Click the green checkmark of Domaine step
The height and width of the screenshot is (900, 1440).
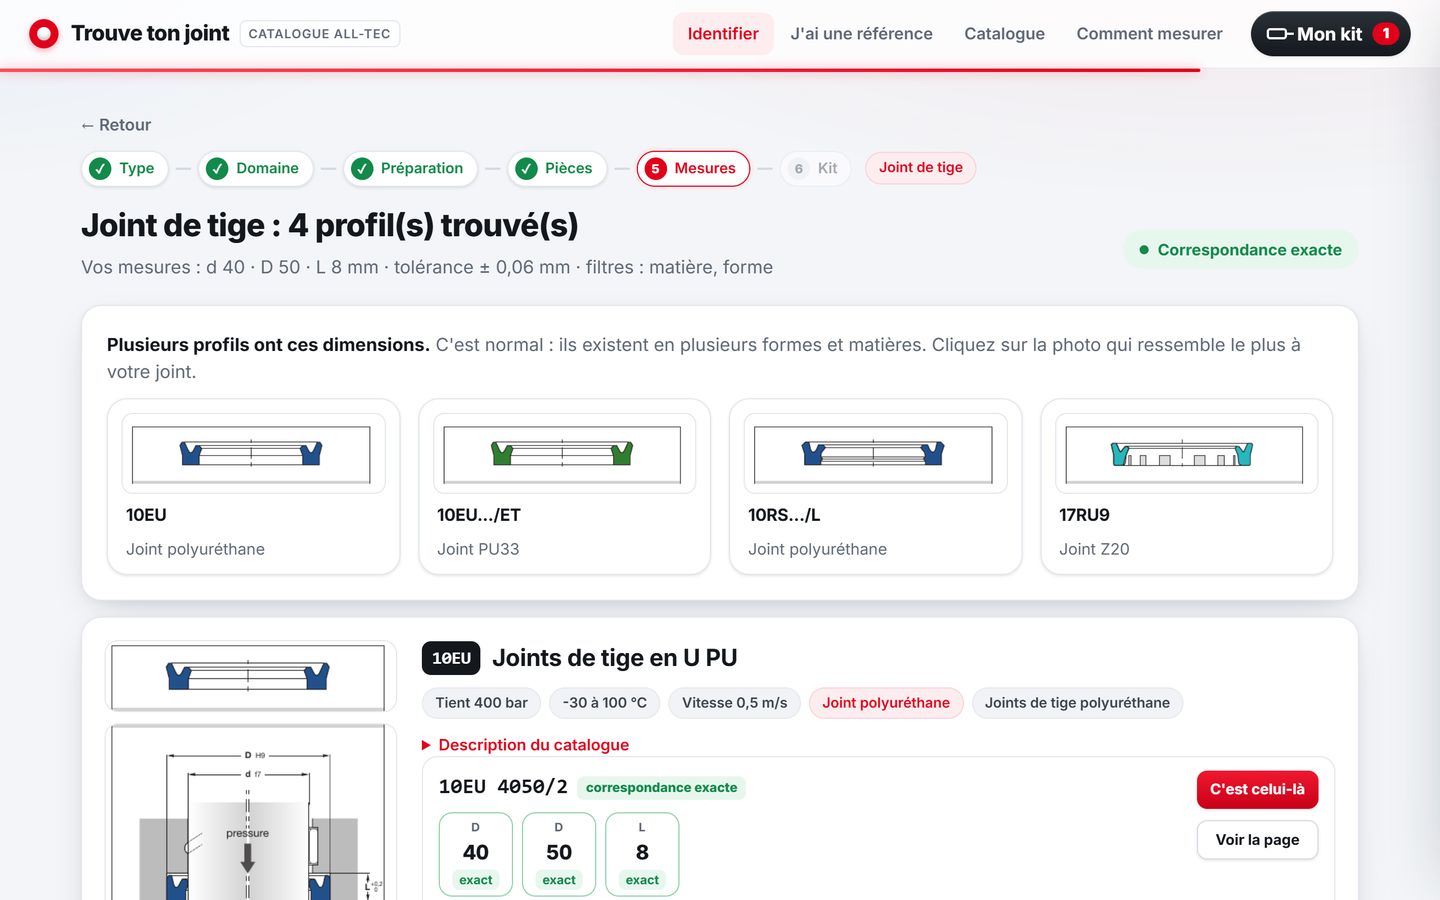click(x=217, y=169)
